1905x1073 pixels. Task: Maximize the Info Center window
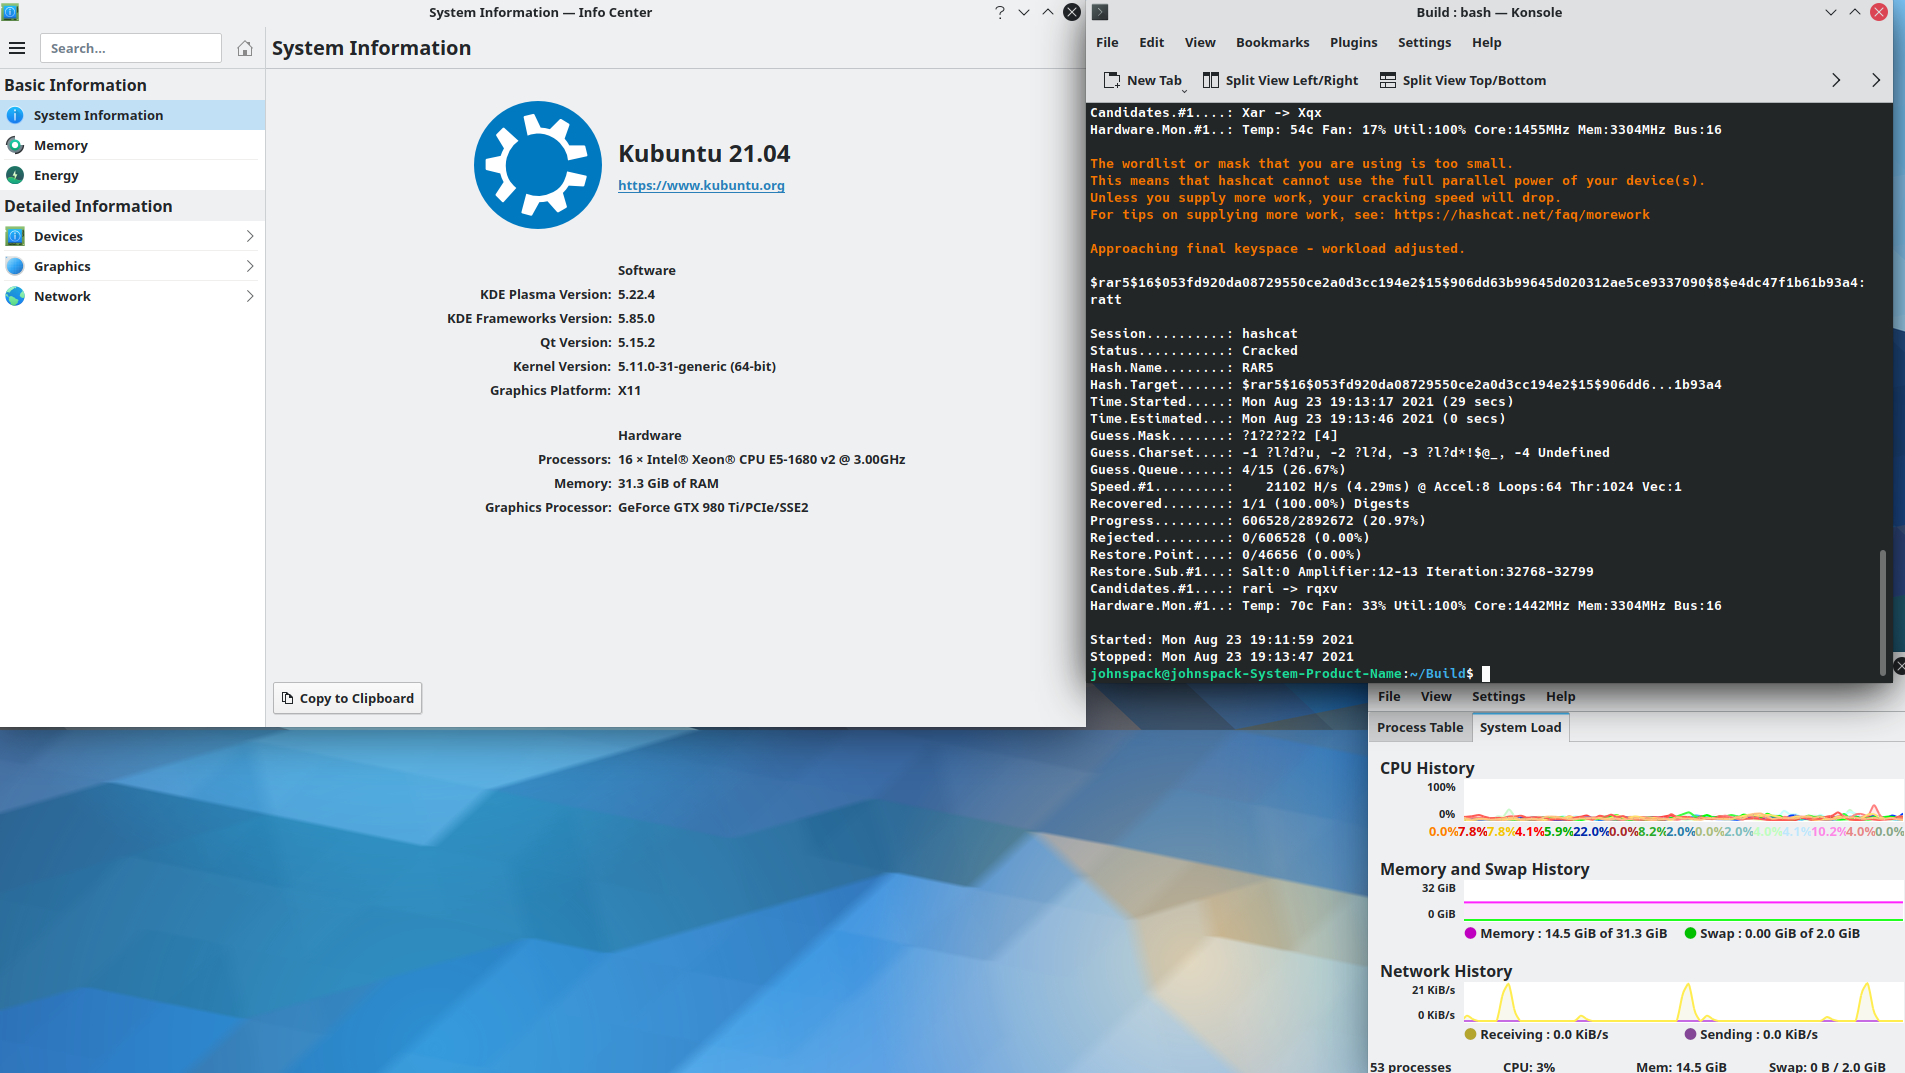tap(1048, 12)
